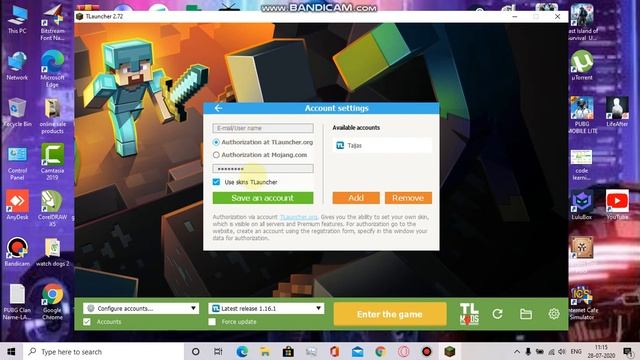Screen dimensions: 640x360
Task: Show hidden system tray icons
Action: [x=517, y=351]
